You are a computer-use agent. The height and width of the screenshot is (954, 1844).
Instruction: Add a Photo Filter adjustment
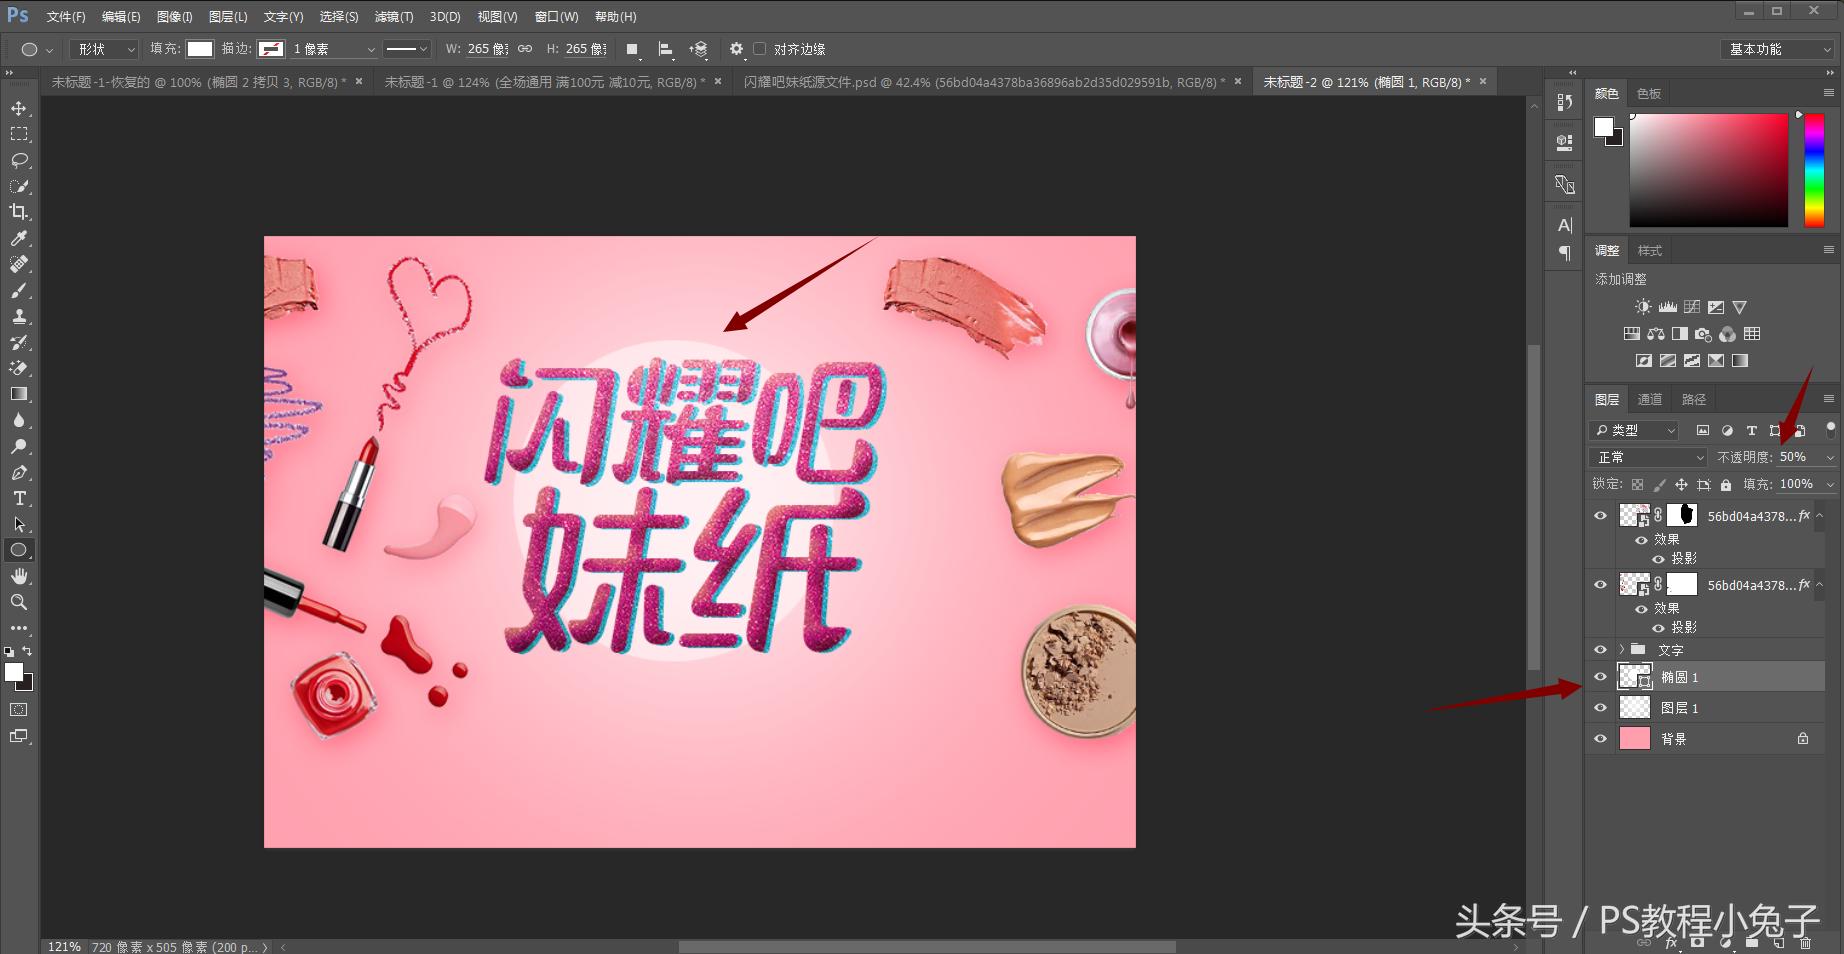1703,334
